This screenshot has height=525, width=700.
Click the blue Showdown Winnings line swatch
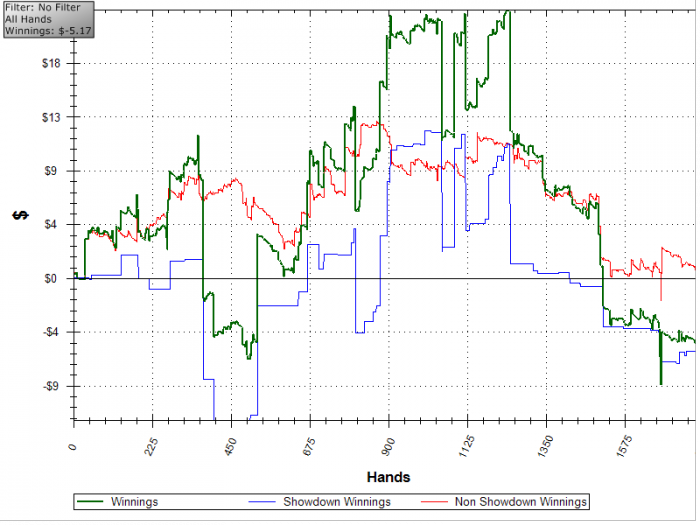pos(262,502)
